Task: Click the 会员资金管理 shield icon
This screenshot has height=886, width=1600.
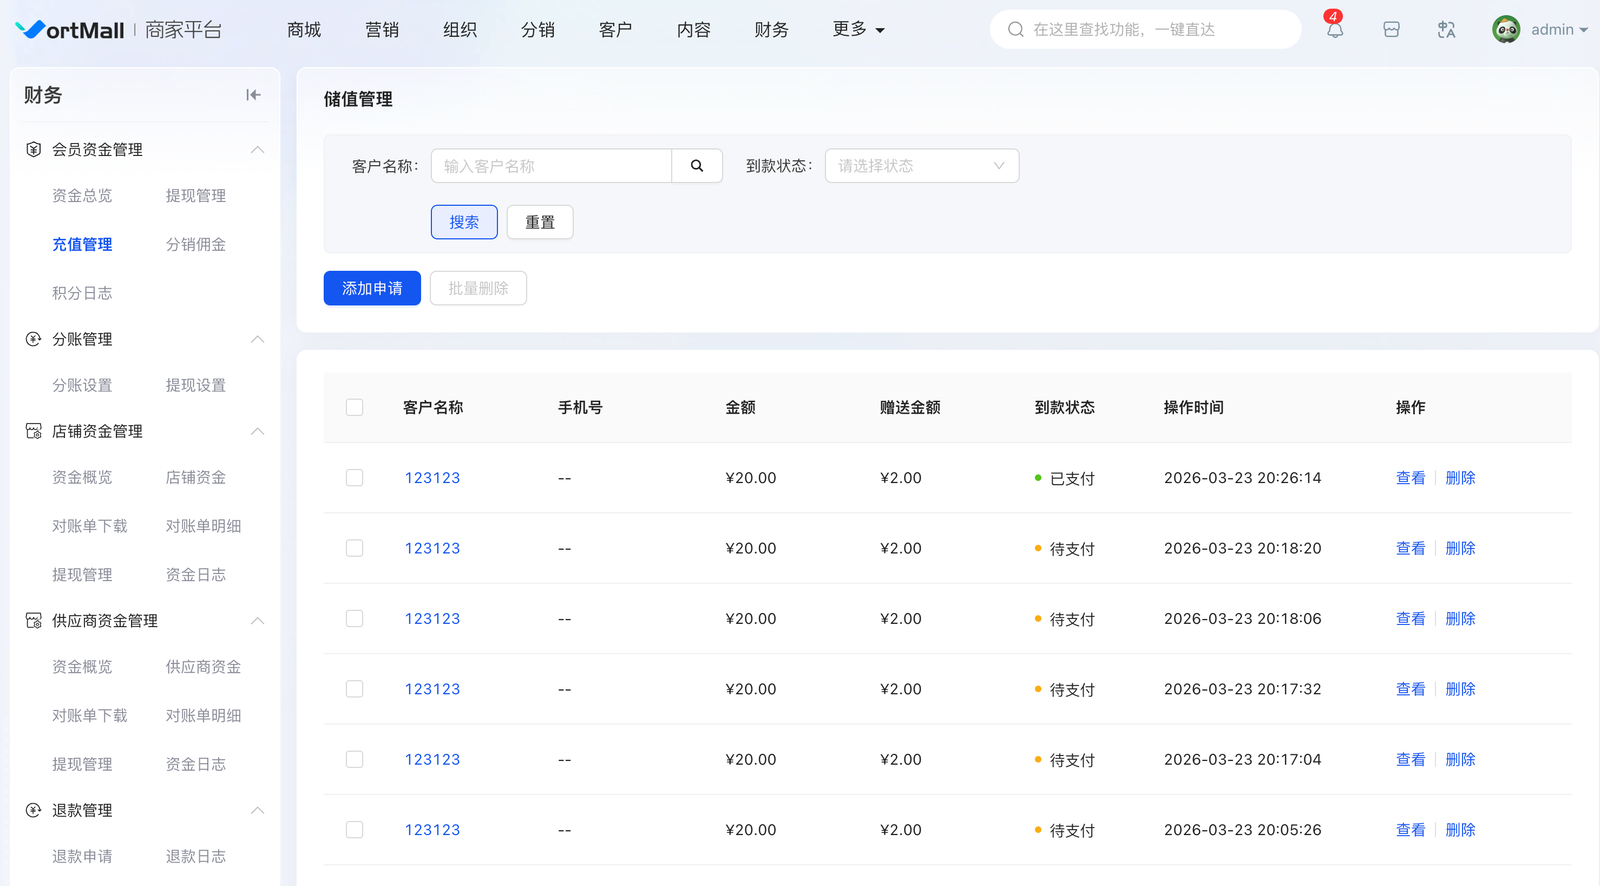Action: pos(33,150)
